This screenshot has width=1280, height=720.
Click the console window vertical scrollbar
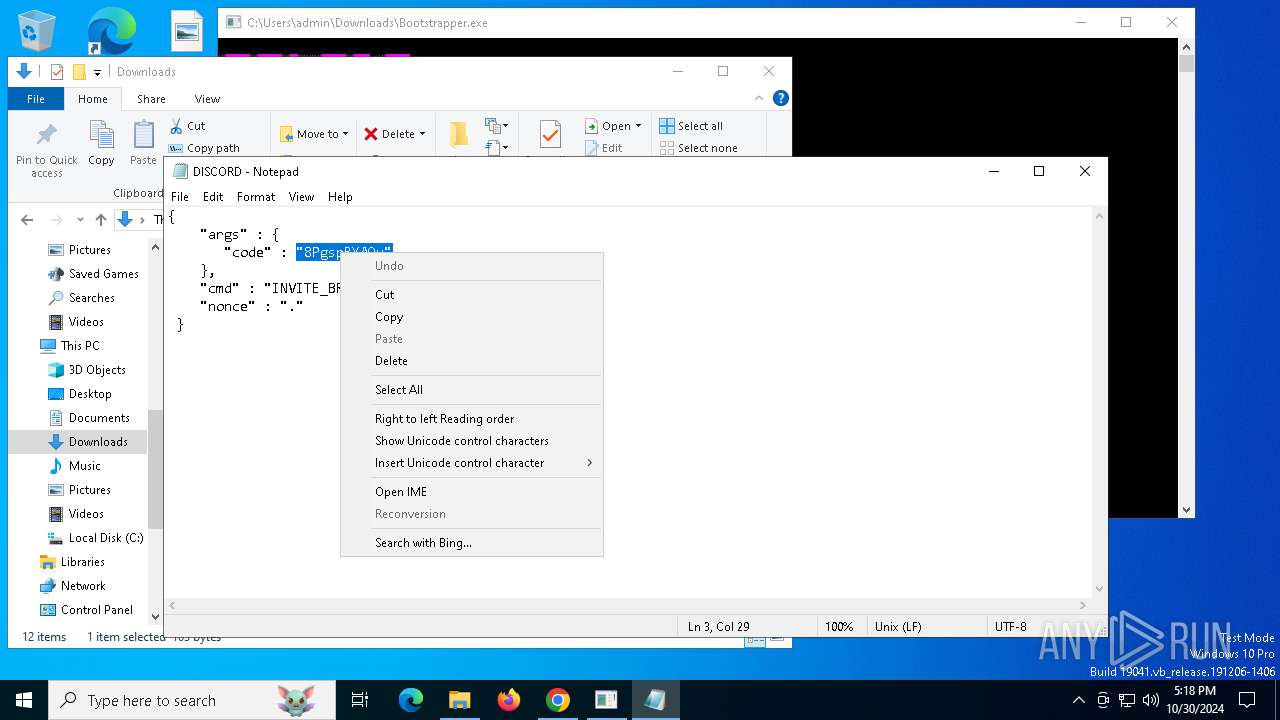coord(1187,278)
